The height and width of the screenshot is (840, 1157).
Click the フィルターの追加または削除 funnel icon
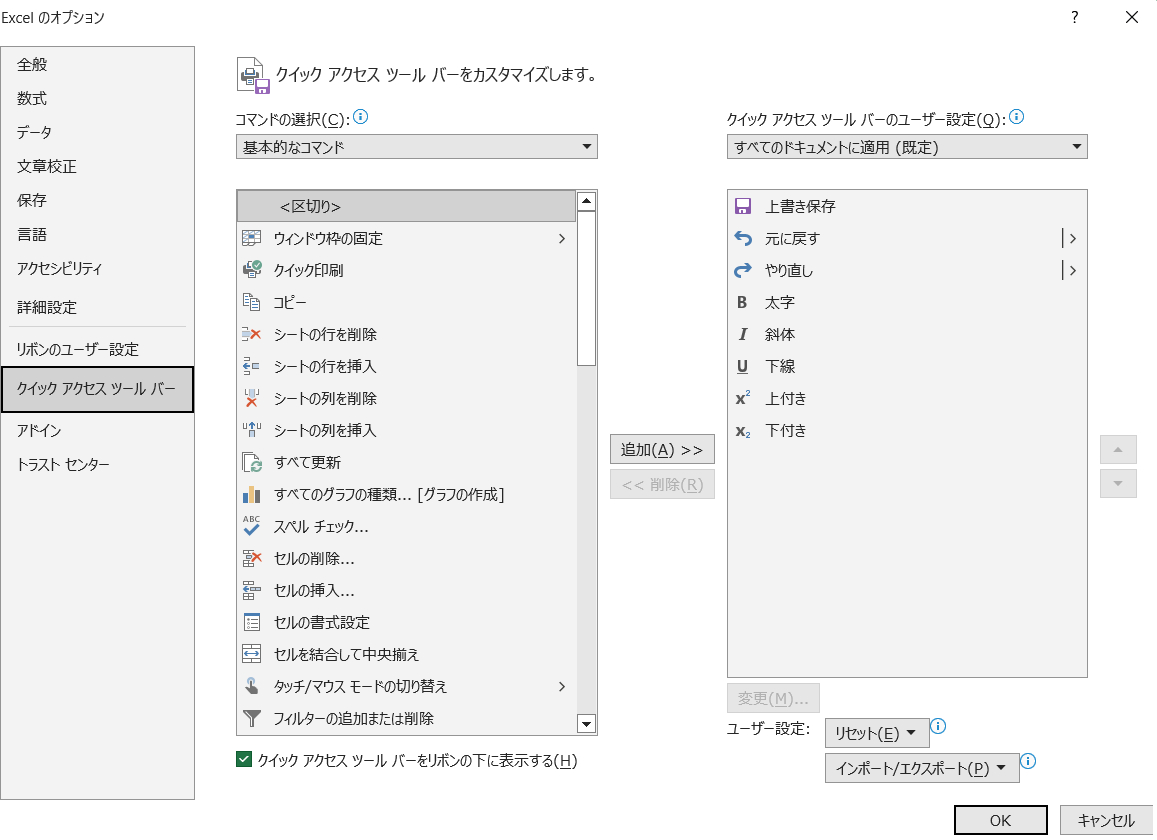click(x=252, y=718)
